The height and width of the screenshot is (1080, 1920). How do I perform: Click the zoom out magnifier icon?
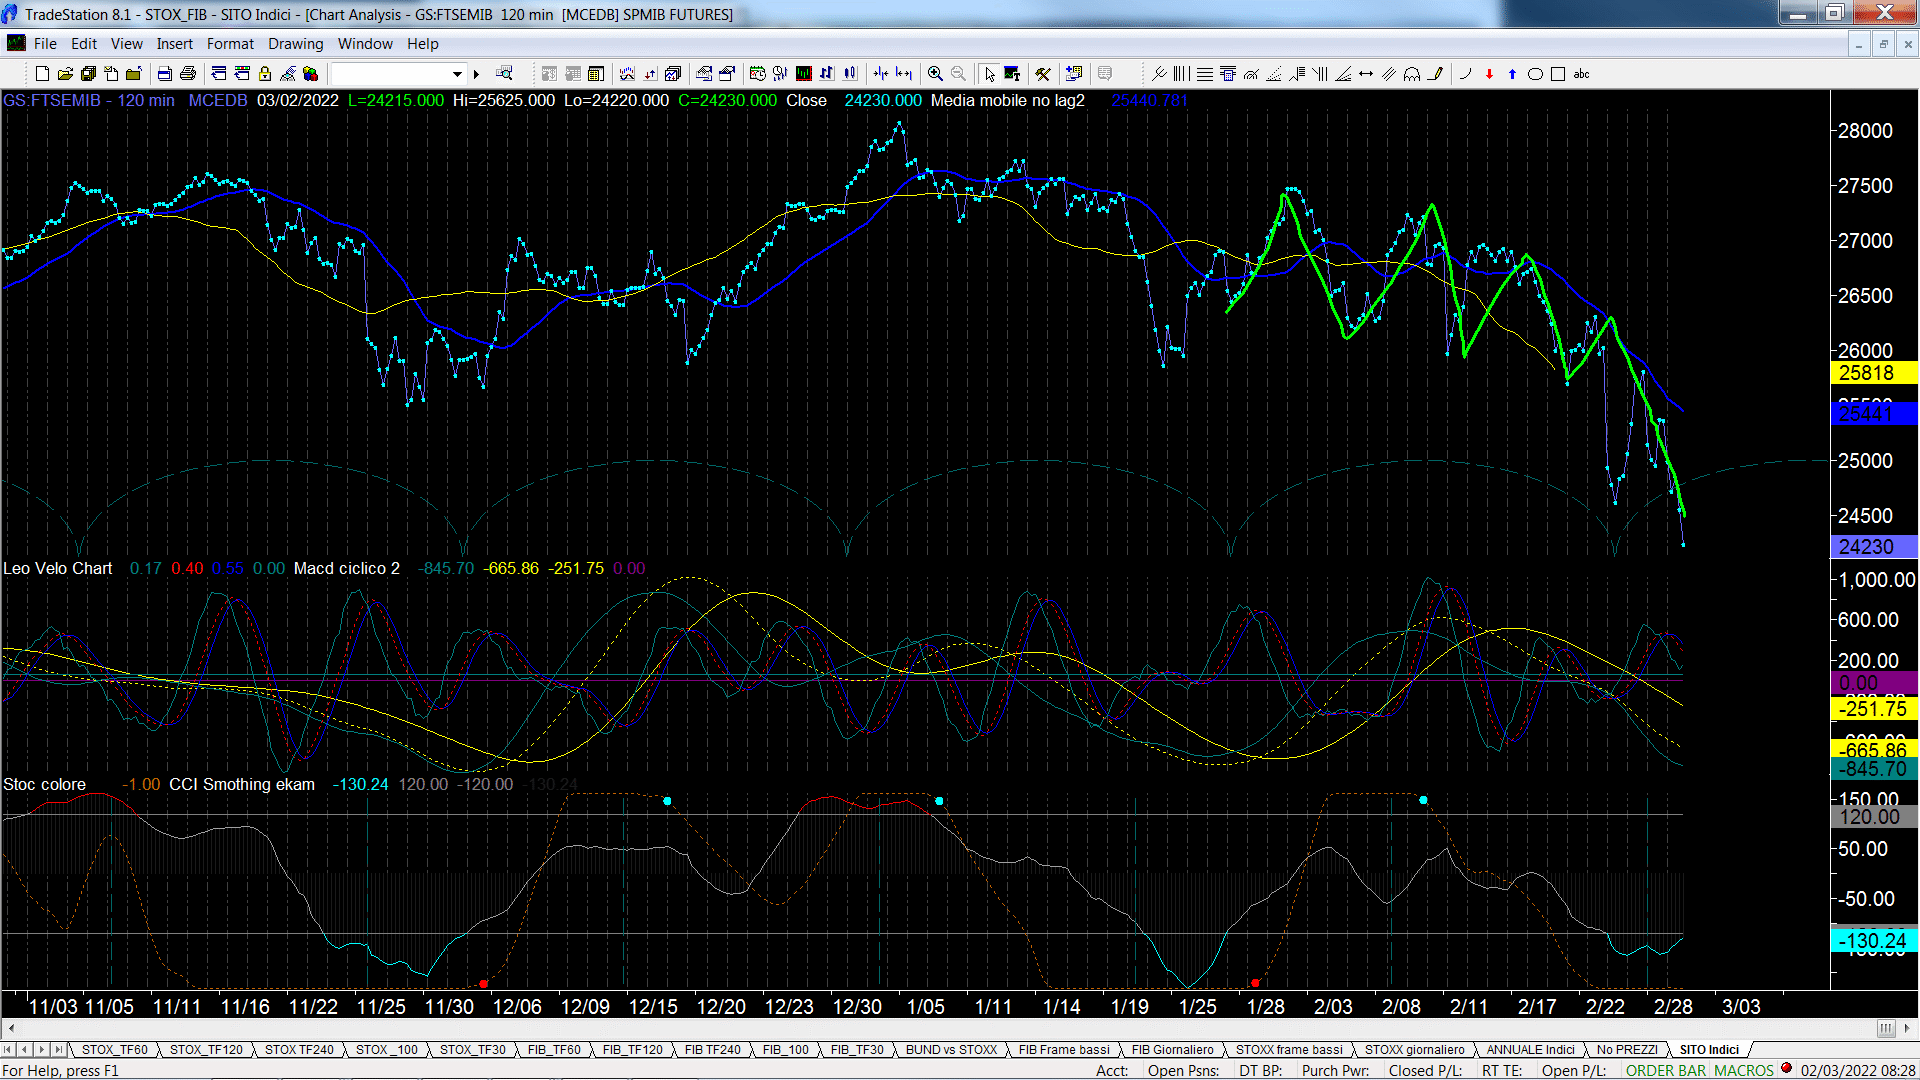[958, 74]
